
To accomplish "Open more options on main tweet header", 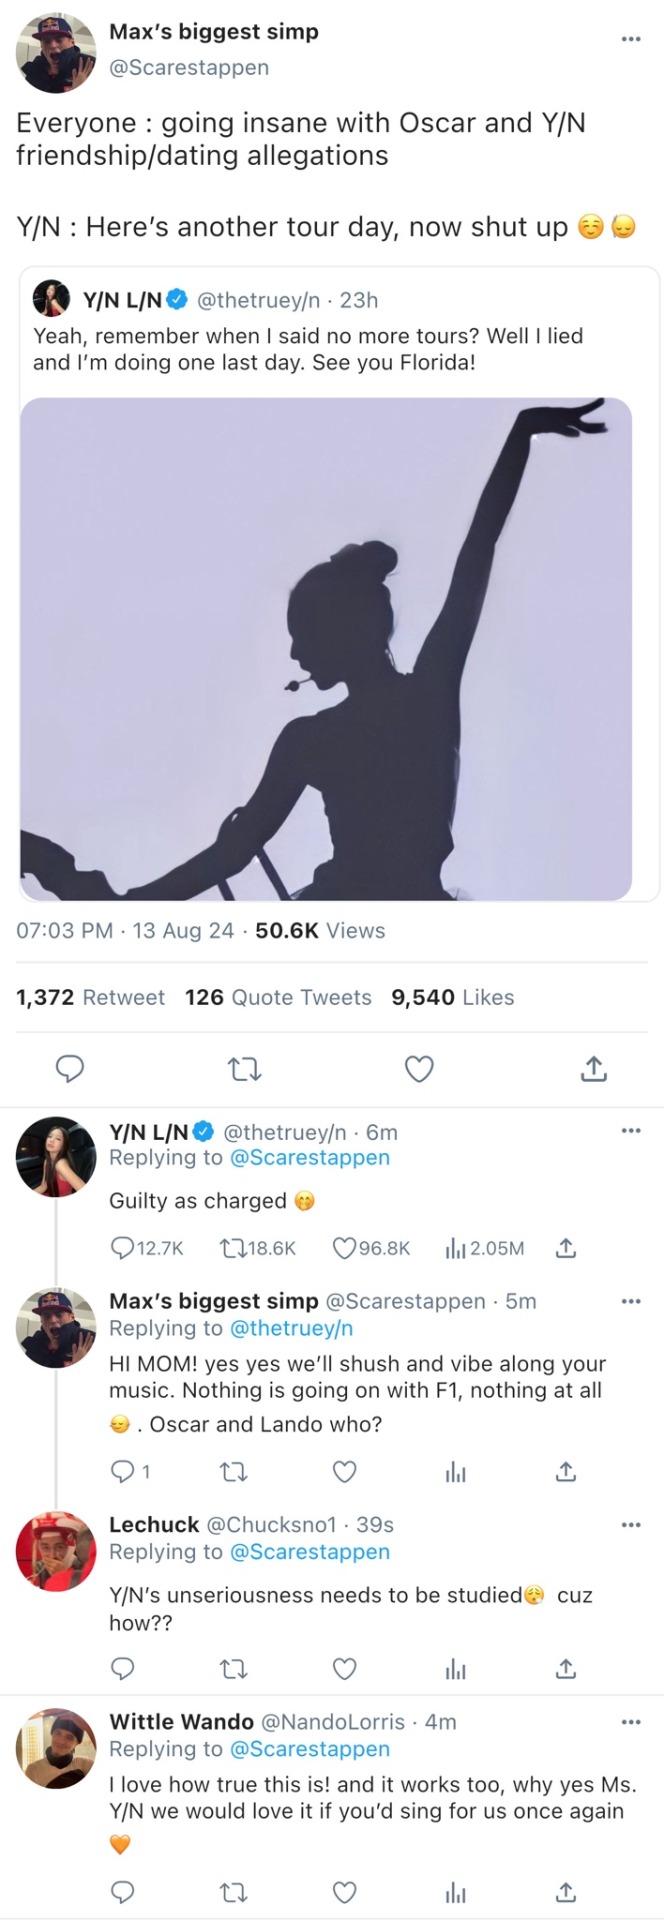I will [630, 39].
